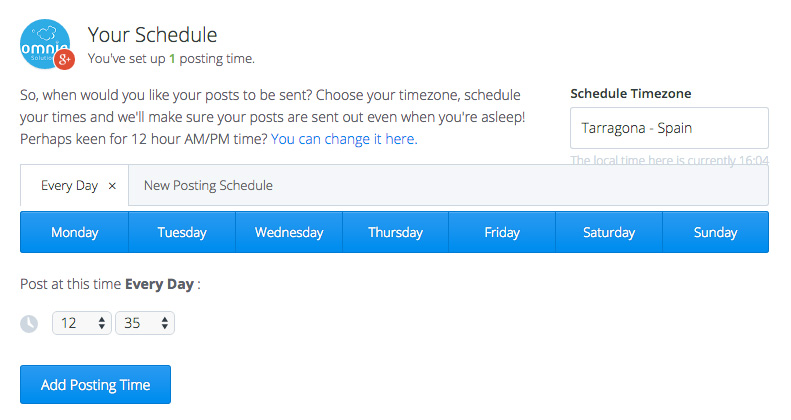
Task: Click the Omnia profile avatar
Action: coord(44,43)
